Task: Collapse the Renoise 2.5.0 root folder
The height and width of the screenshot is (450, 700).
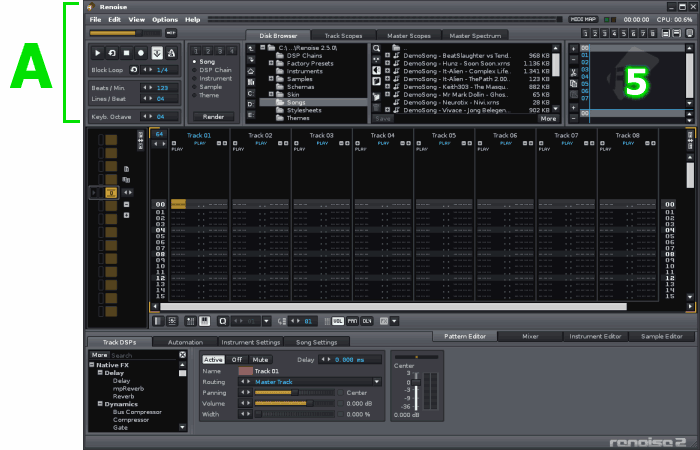Action: pyautogui.click(x=262, y=47)
